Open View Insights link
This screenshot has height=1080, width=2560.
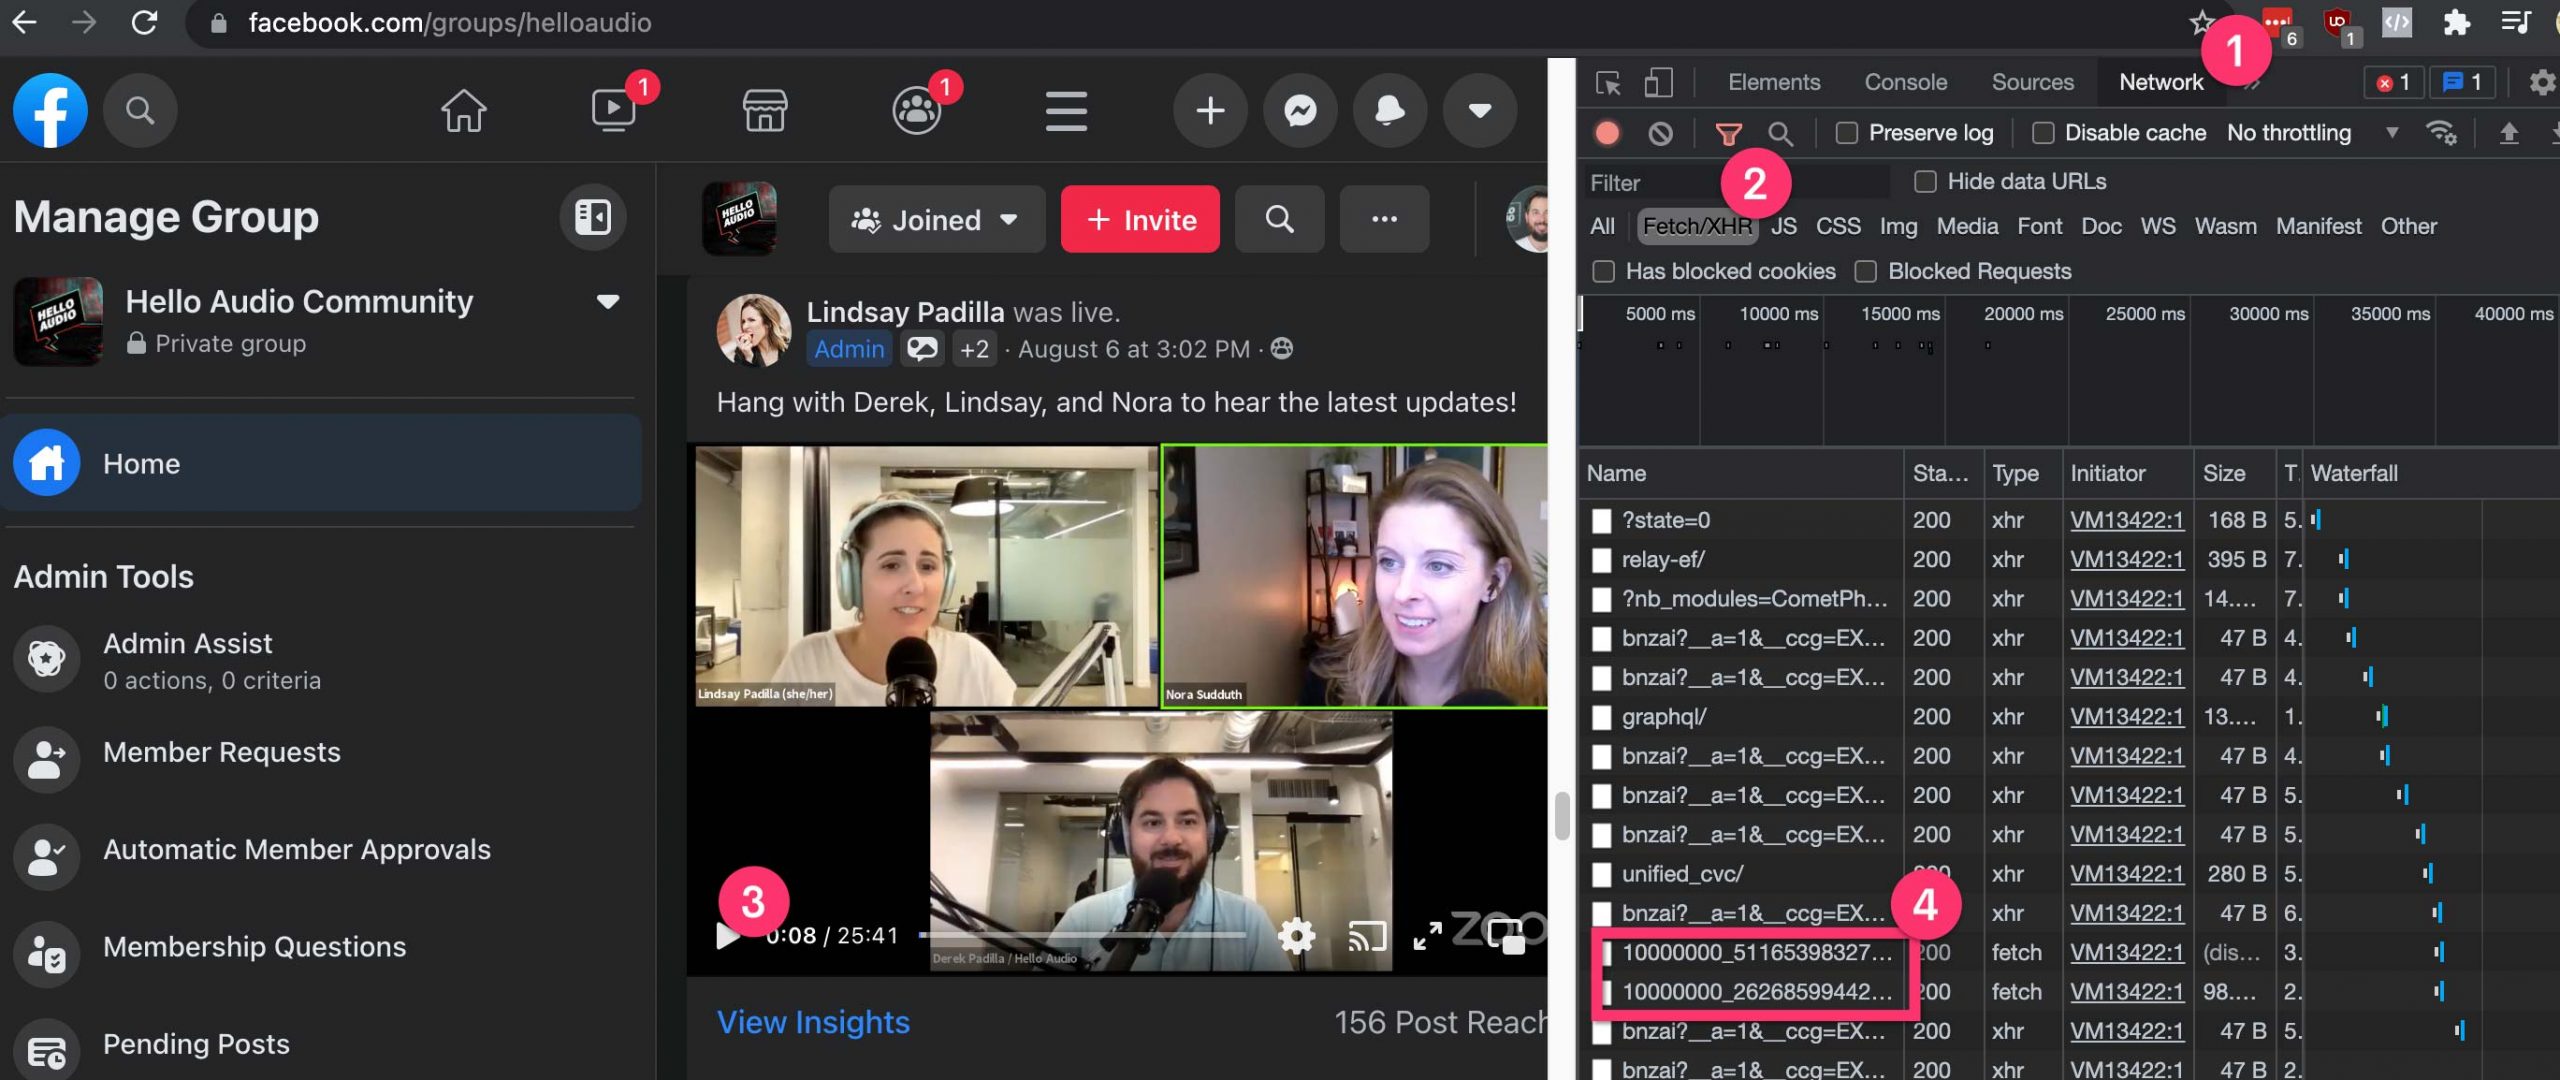tap(812, 1021)
